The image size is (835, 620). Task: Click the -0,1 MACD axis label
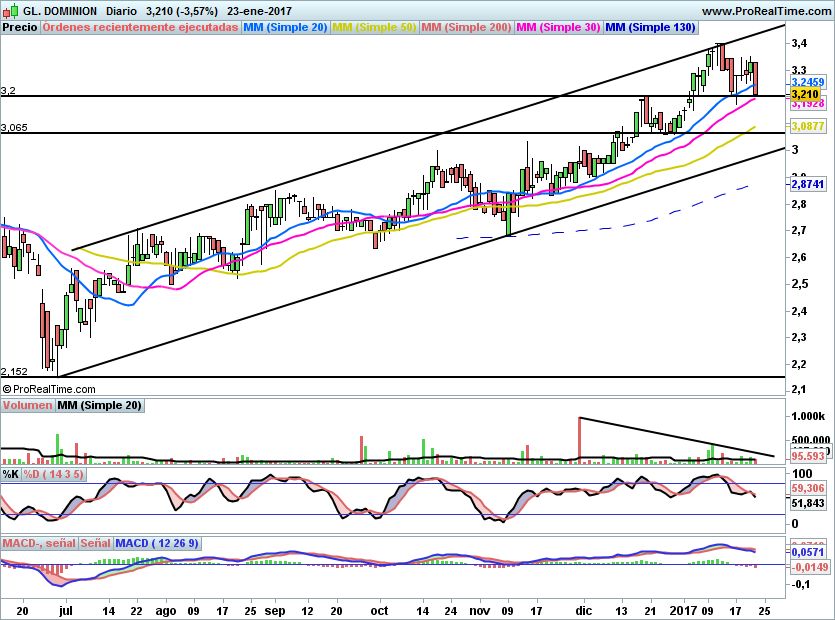tap(800, 584)
